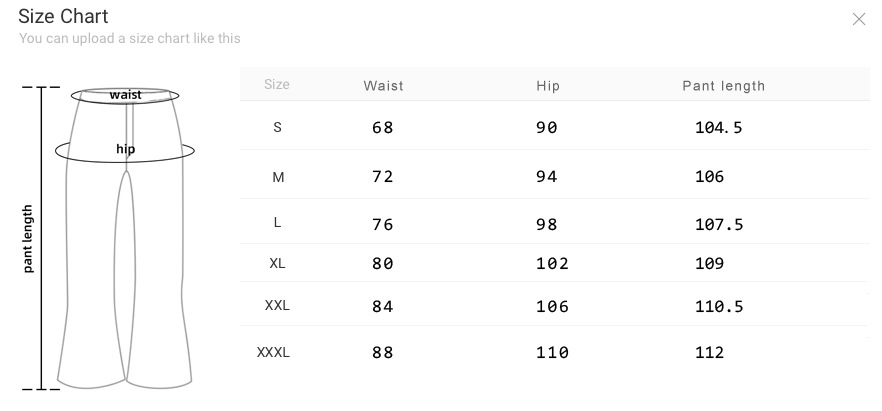Click the upload size chart hint text
Screen dimensions: 882x411
(129, 39)
